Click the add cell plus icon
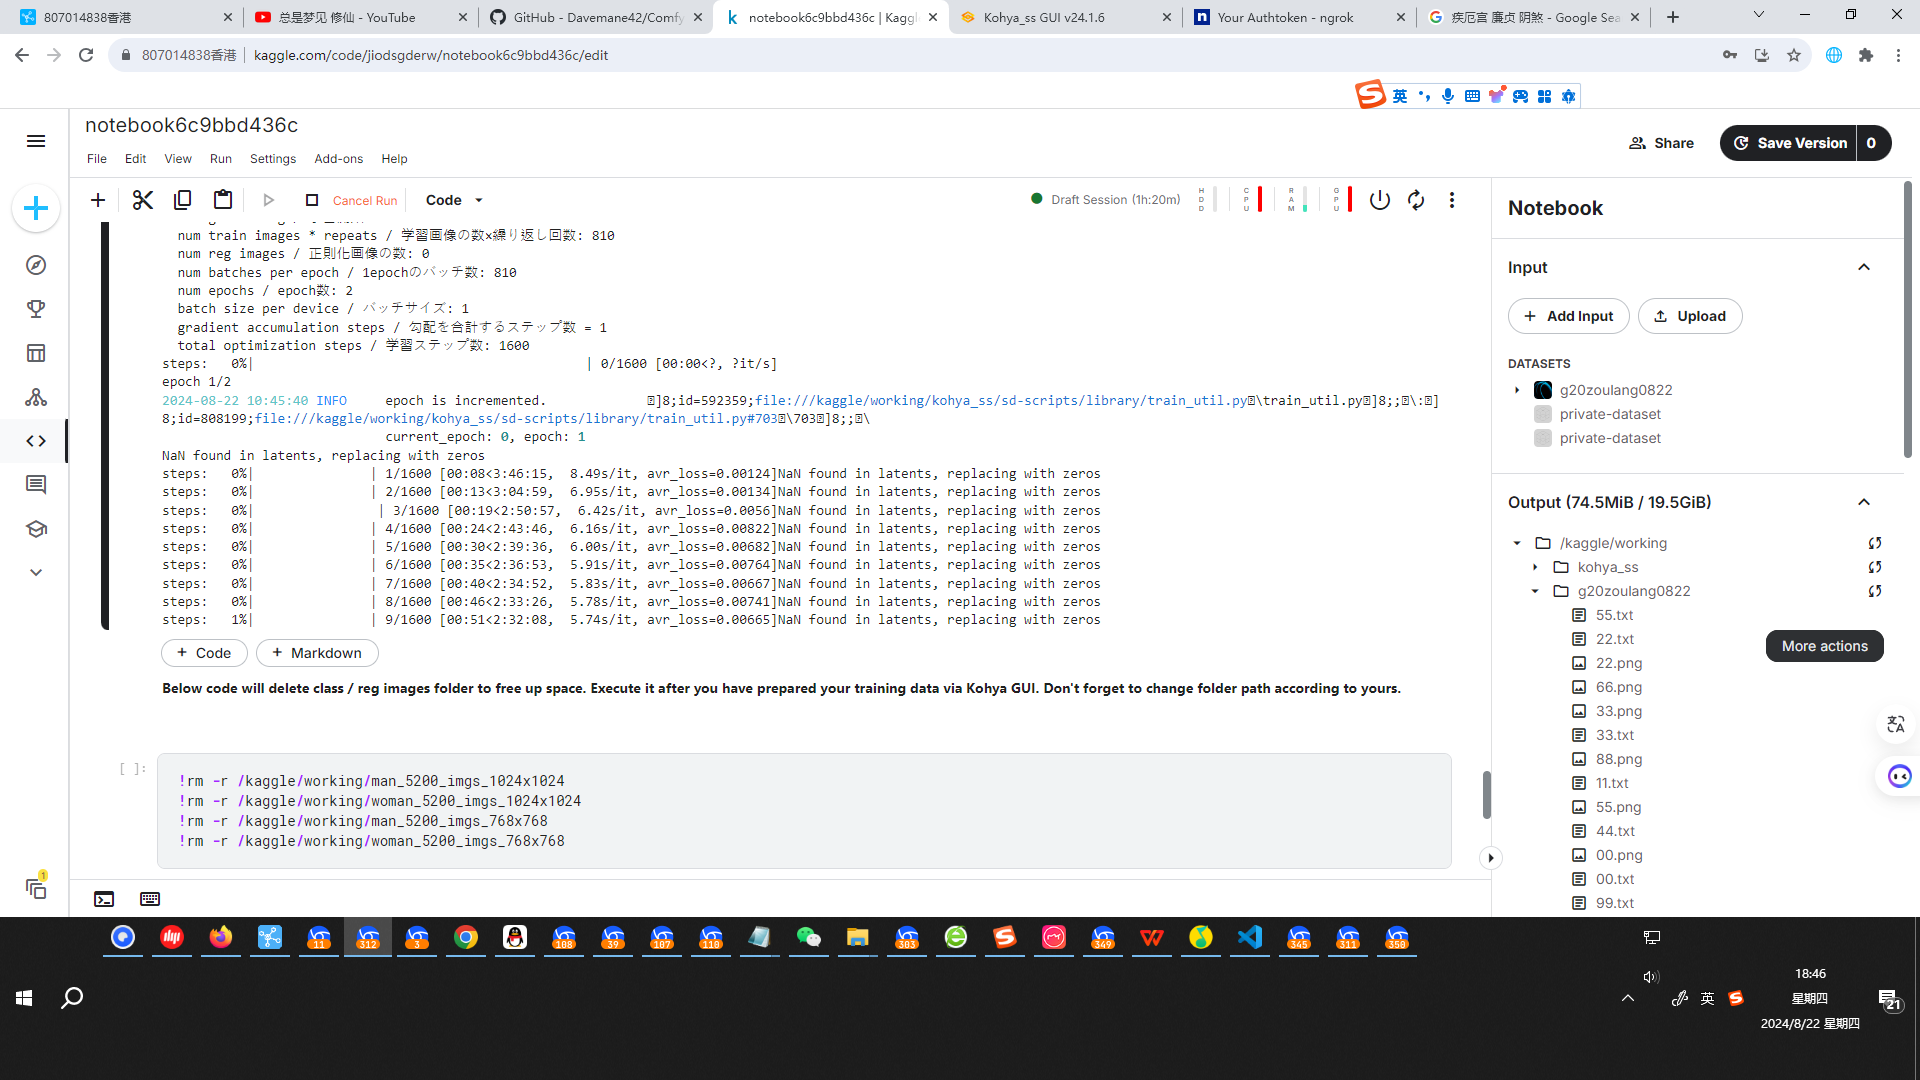 click(x=98, y=200)
